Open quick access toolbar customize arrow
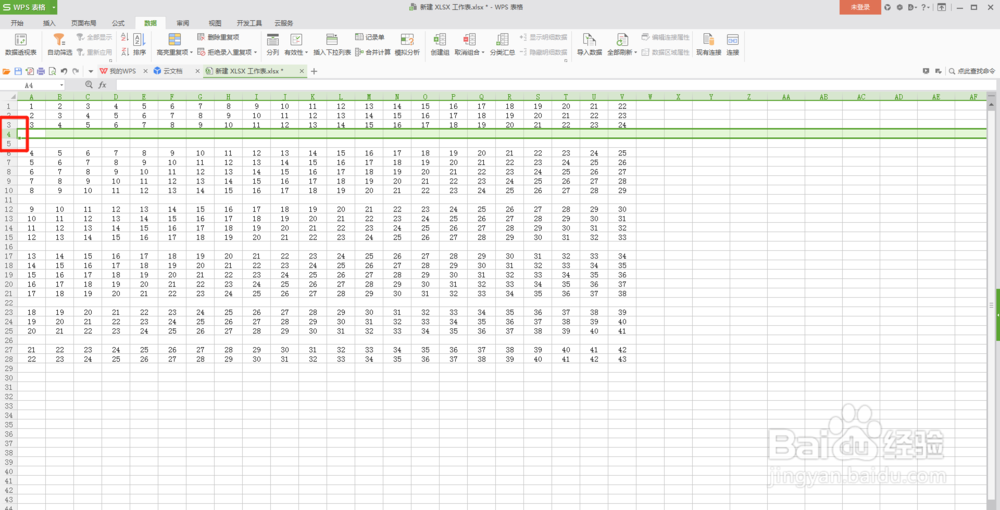The image size is (1000, 510). coord(91,71)
